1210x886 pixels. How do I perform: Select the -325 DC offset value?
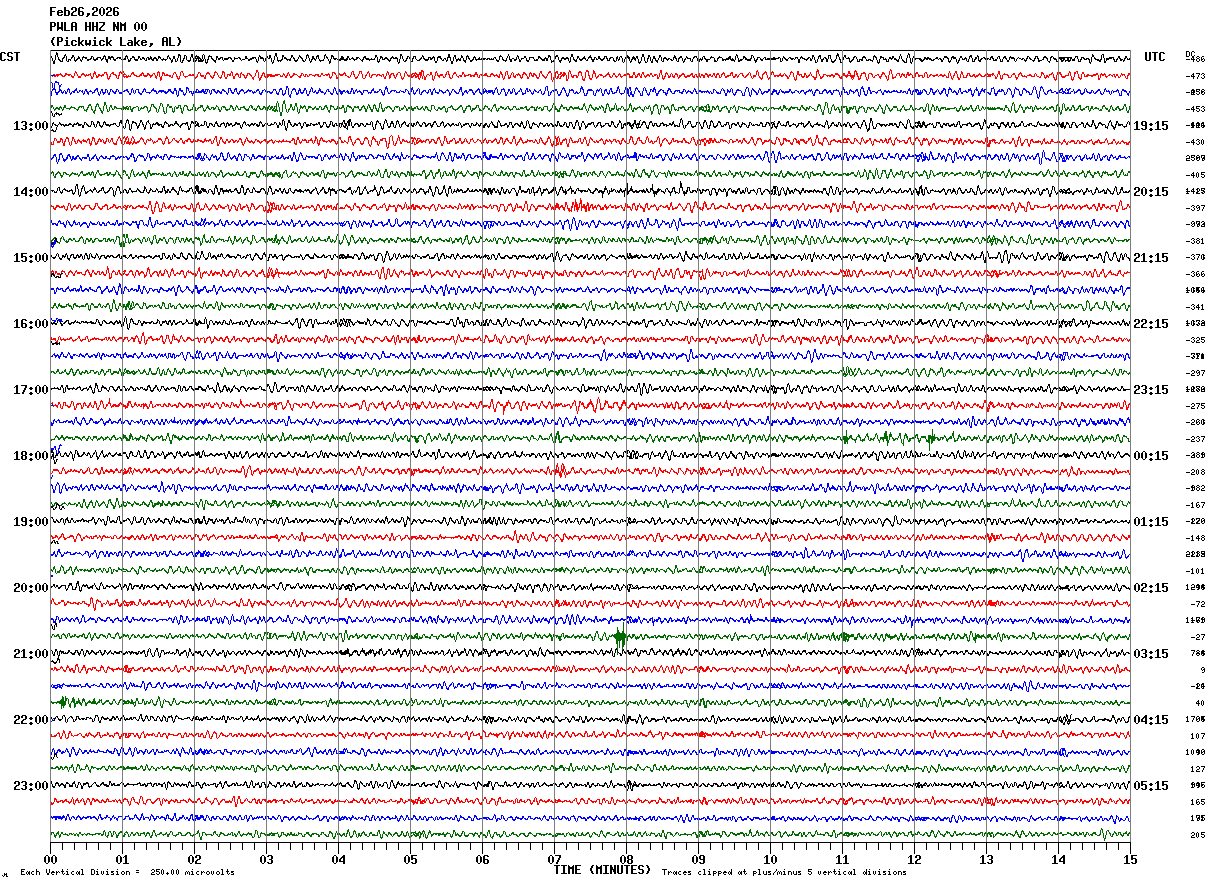[1195, 340]
